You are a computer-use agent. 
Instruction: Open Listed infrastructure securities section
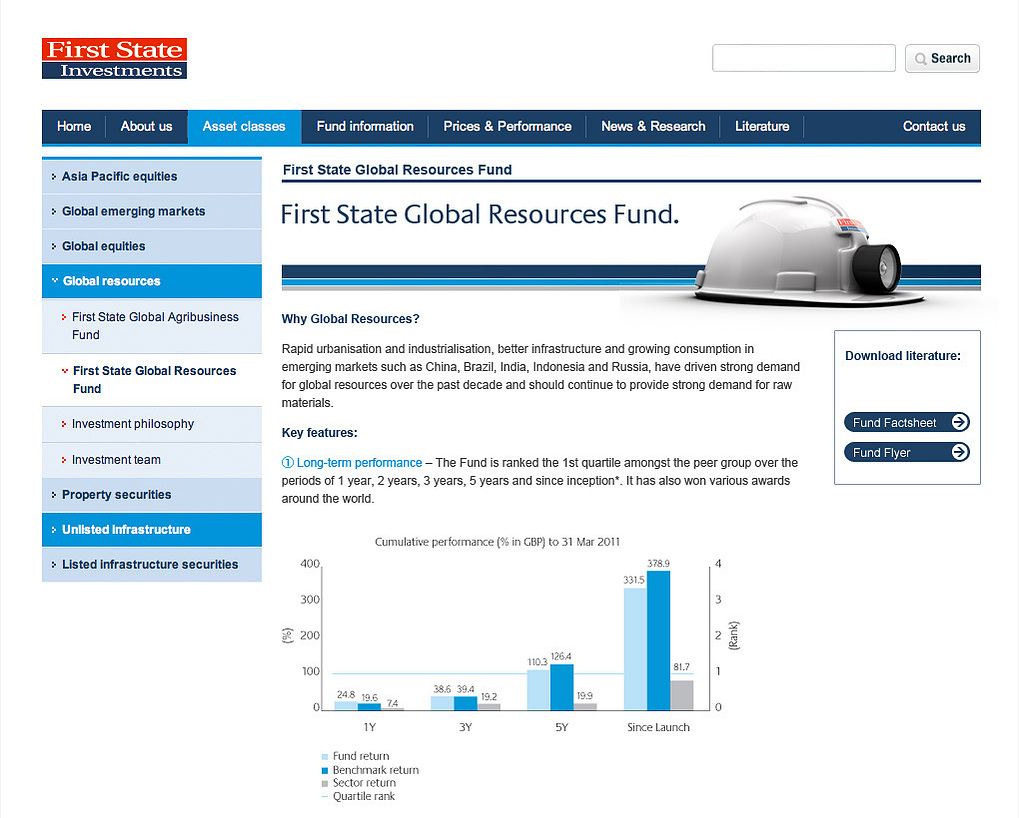coord(152,565)
